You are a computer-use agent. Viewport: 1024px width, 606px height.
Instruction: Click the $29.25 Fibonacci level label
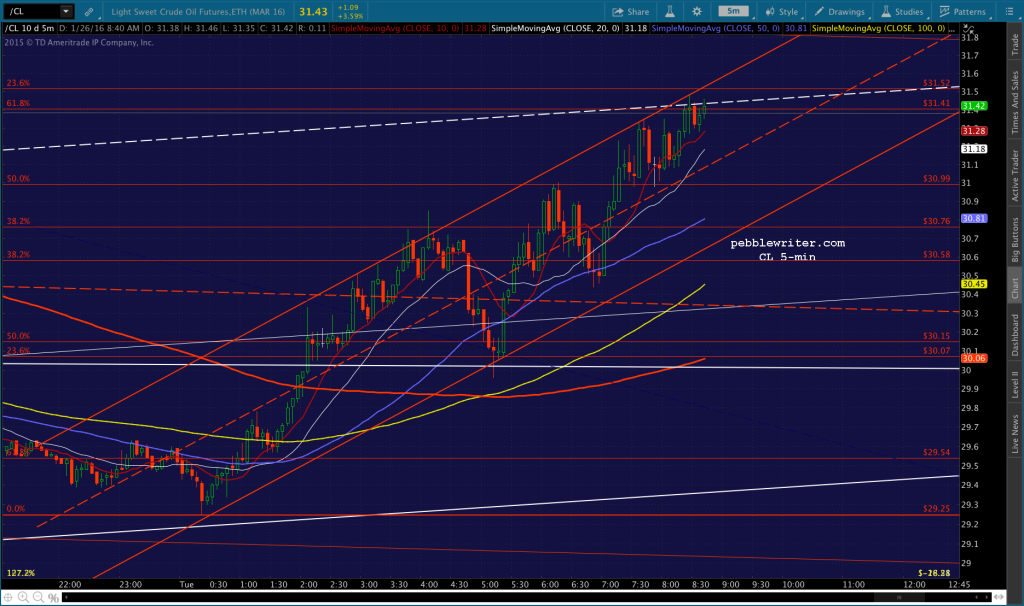(936, 508)
